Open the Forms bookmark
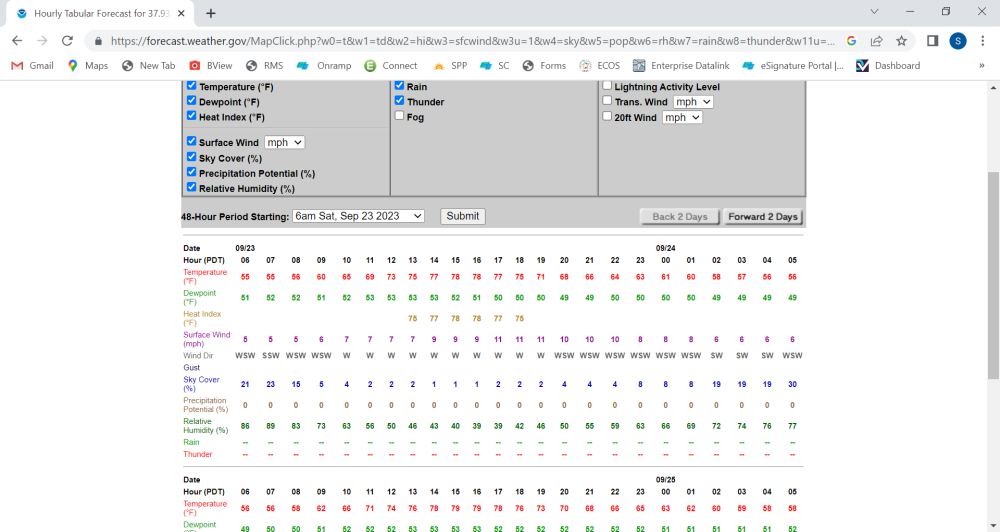 [x=544, y=66]
